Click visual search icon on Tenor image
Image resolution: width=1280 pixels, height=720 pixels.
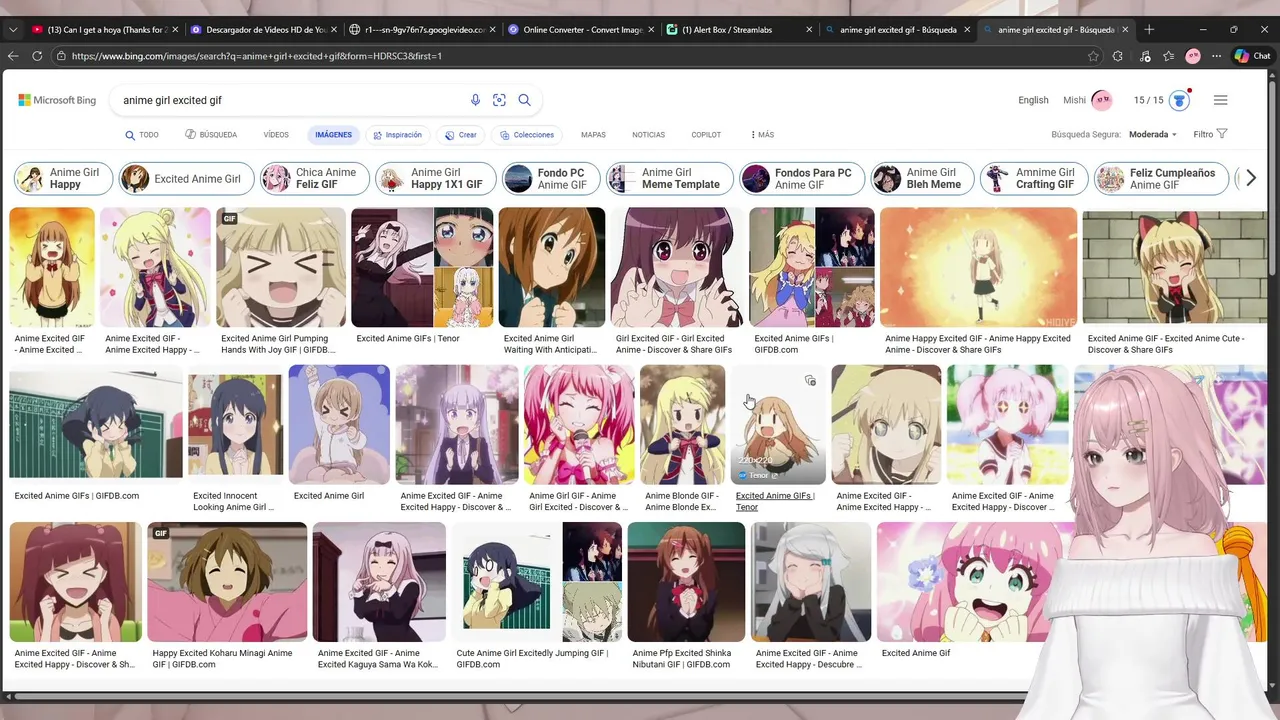[x=810, y=381]
